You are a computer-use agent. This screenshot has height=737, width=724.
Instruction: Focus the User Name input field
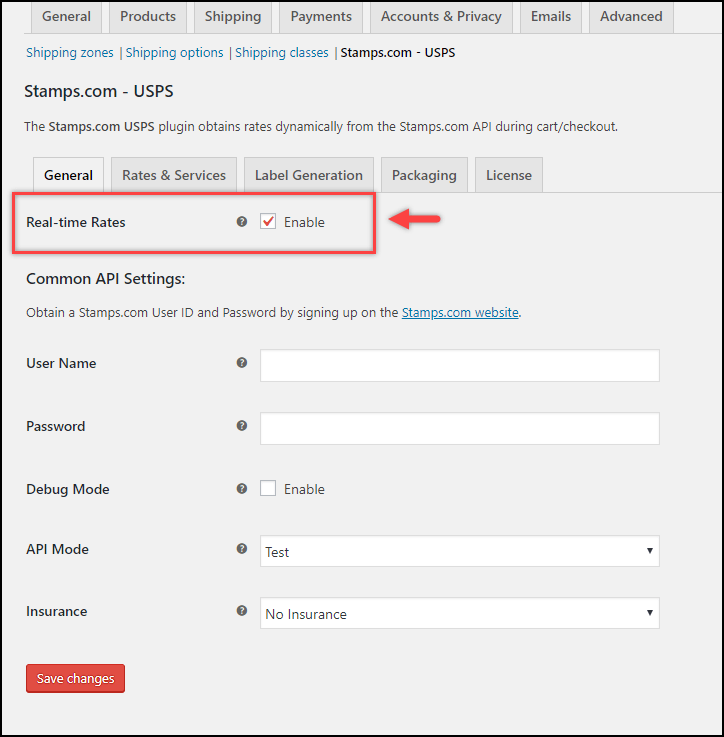[459, 365]
